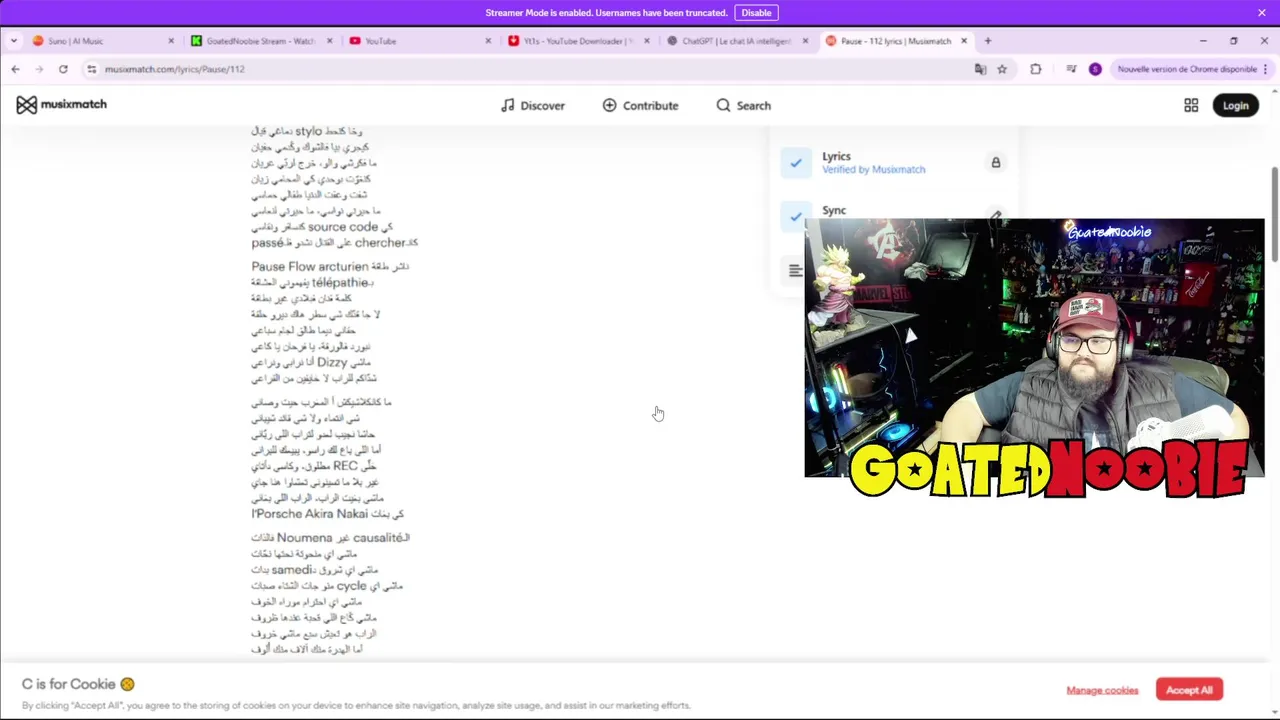Click the lyric line 'Pause Flow arcturien'
The width and height of the screenshot is (1280, 720).
coord(330,266)
